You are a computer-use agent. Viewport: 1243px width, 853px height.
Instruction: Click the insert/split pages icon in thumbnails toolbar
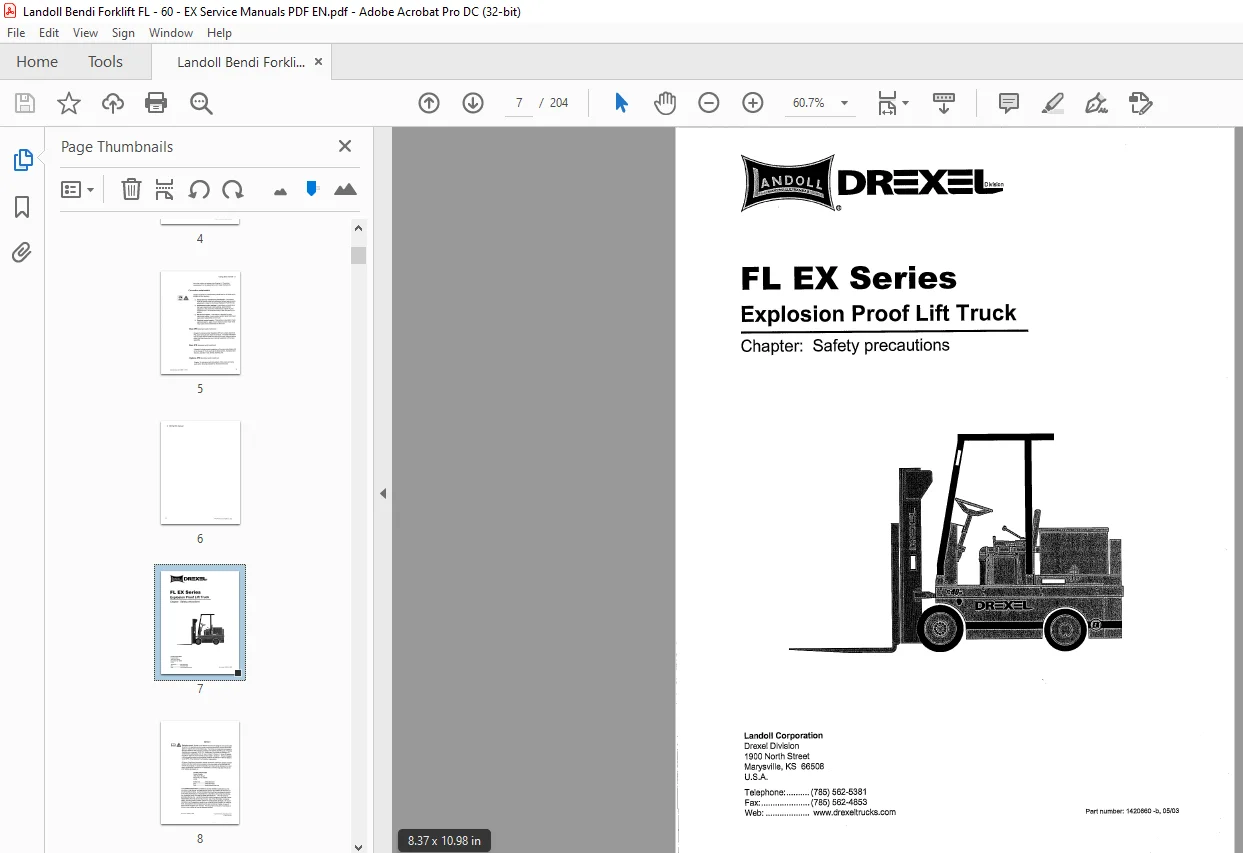pos(165,189)
